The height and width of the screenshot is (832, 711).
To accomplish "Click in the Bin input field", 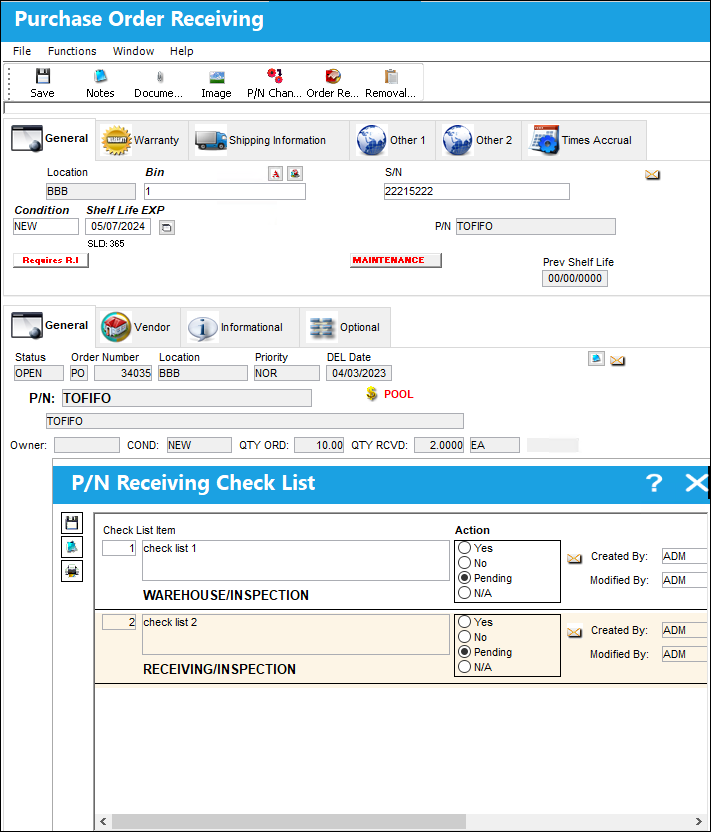I will 225,192.
